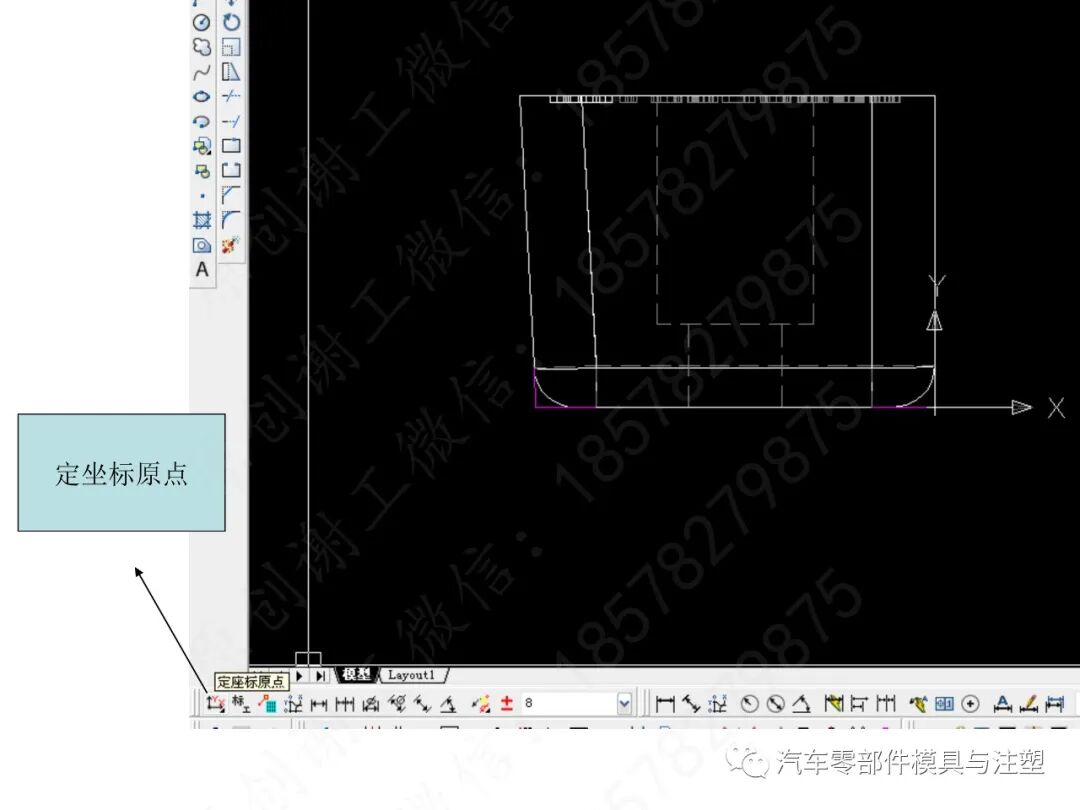Expand the dropdown arrow beside value 8
This screenshot has width=1080, height=810.
[x=624, y=703]
